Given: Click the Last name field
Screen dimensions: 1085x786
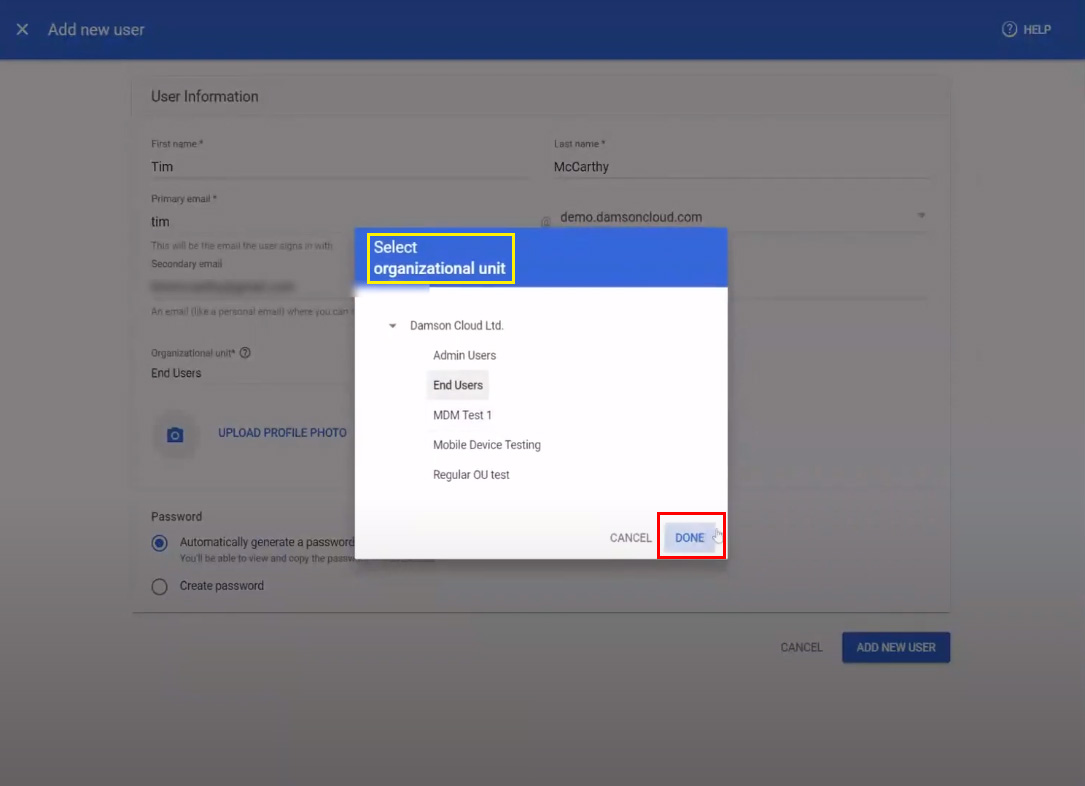Looking at the screenshot, I should [740, 167].
